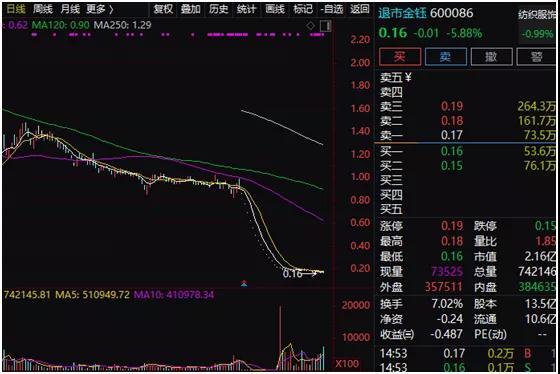Click the 历史 history toolbar item
This screenshot has width=560, height=374.
coord(218,9)
